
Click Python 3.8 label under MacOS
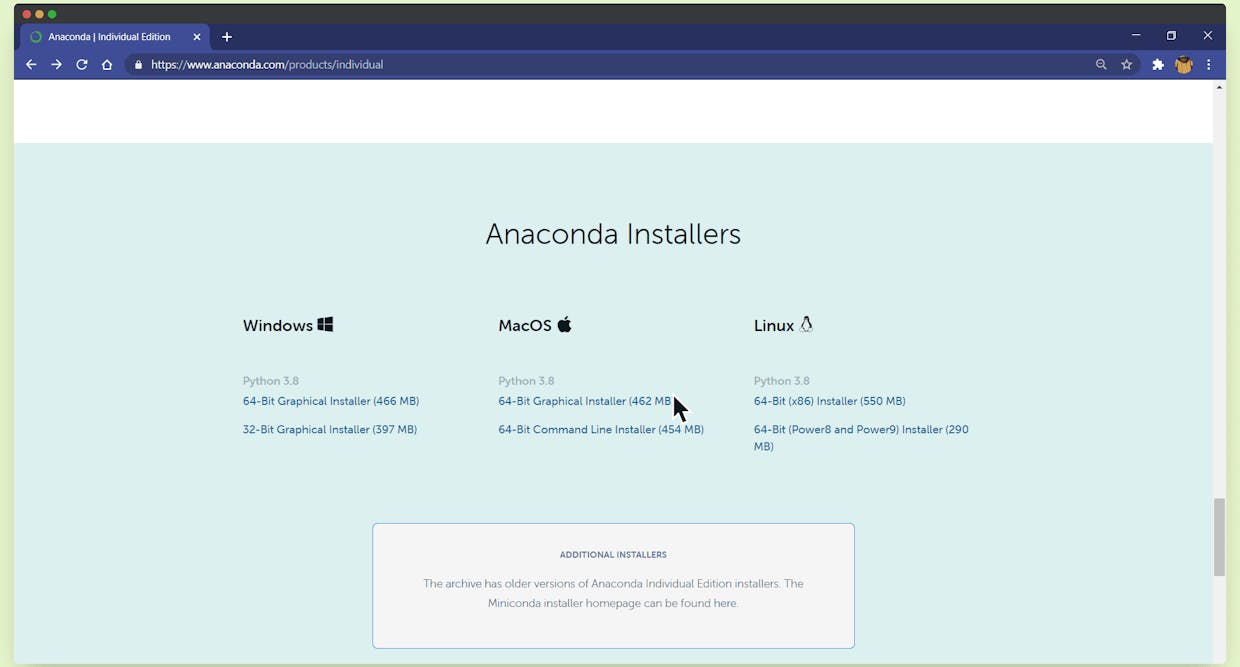pyautogui.click(x=526, y=381)
